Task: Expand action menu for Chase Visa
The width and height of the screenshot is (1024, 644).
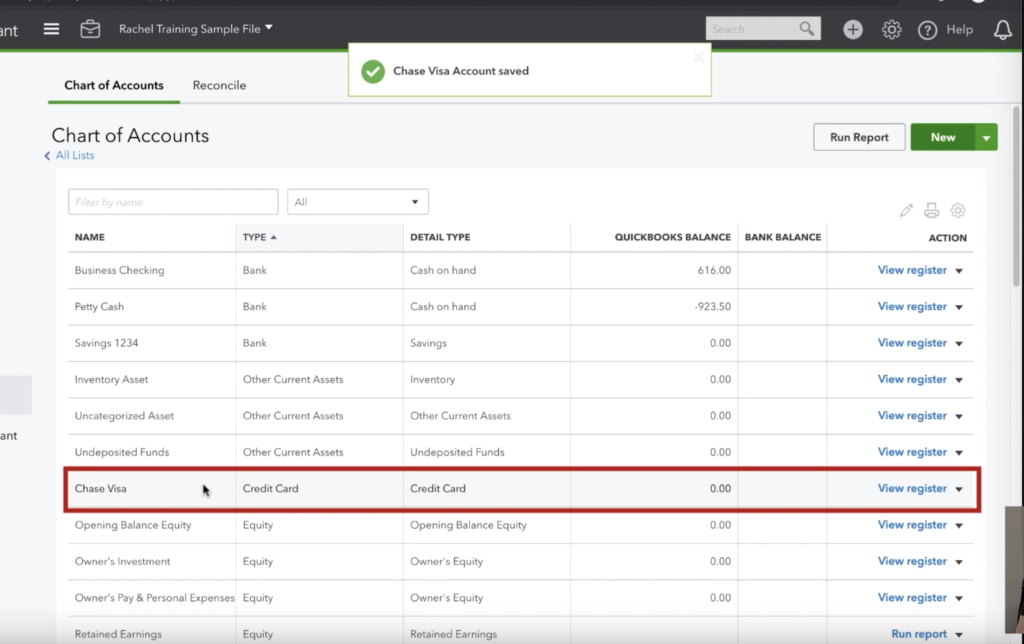Action: click(x=959, y=489)
